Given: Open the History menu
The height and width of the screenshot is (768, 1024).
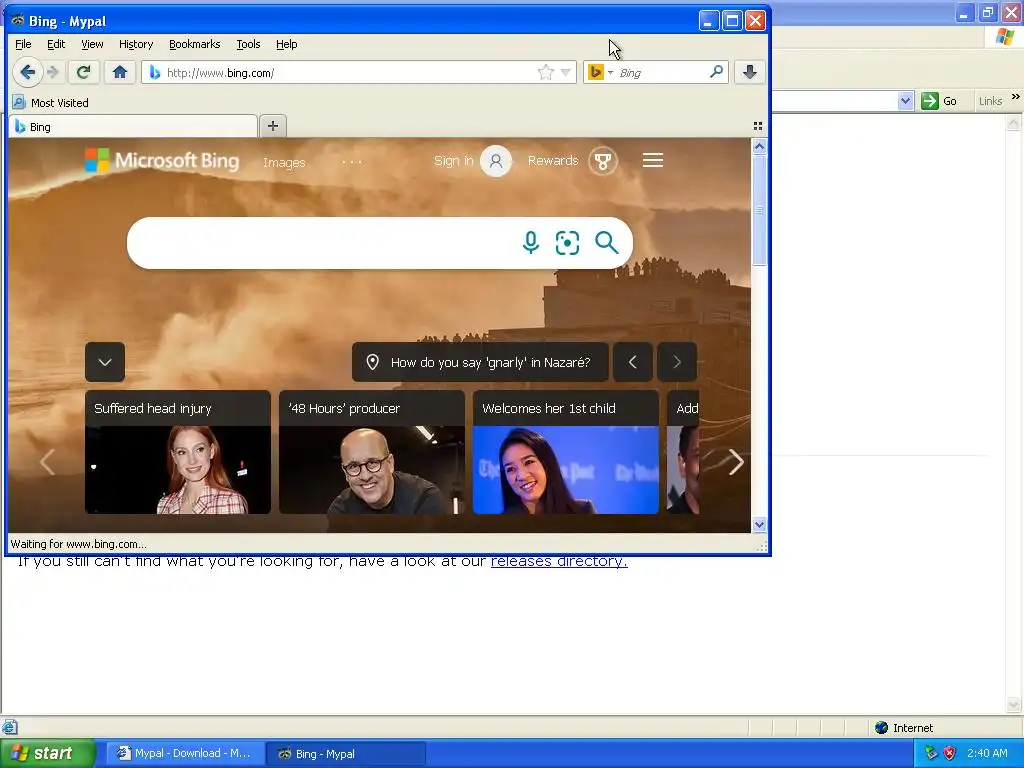Looking at the screenshot, I should 136,44.
